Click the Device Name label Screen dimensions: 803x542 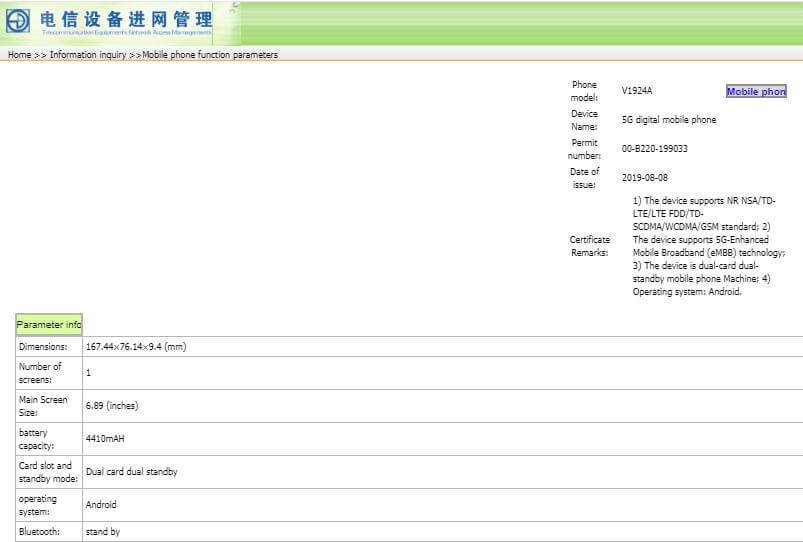click(x=584, y=120)
